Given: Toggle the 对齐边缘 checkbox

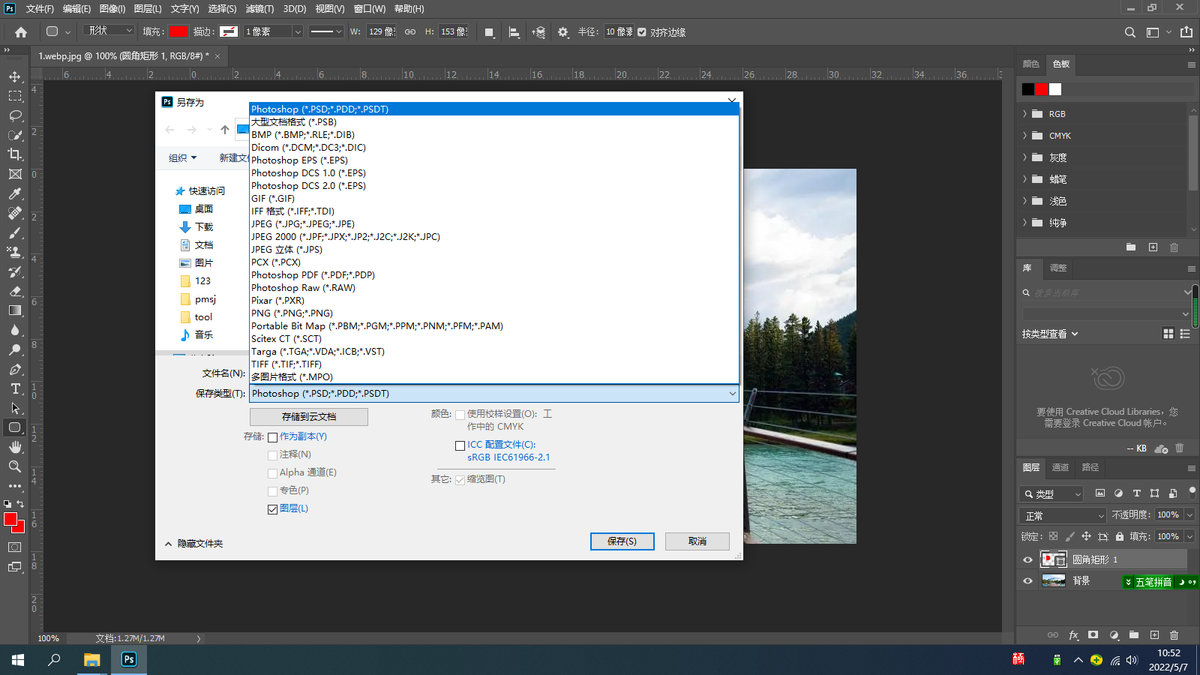Looking at the screenshot, I should pyautogui.click(x=642, y=32).
